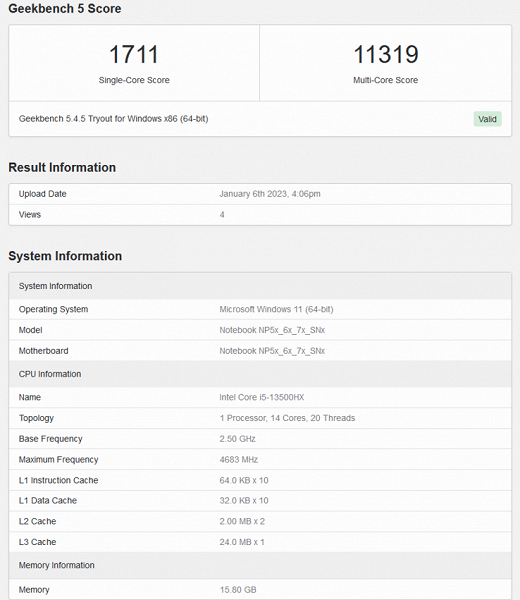Click the Valid status badge
520x600 pixels.
(487, 119)
